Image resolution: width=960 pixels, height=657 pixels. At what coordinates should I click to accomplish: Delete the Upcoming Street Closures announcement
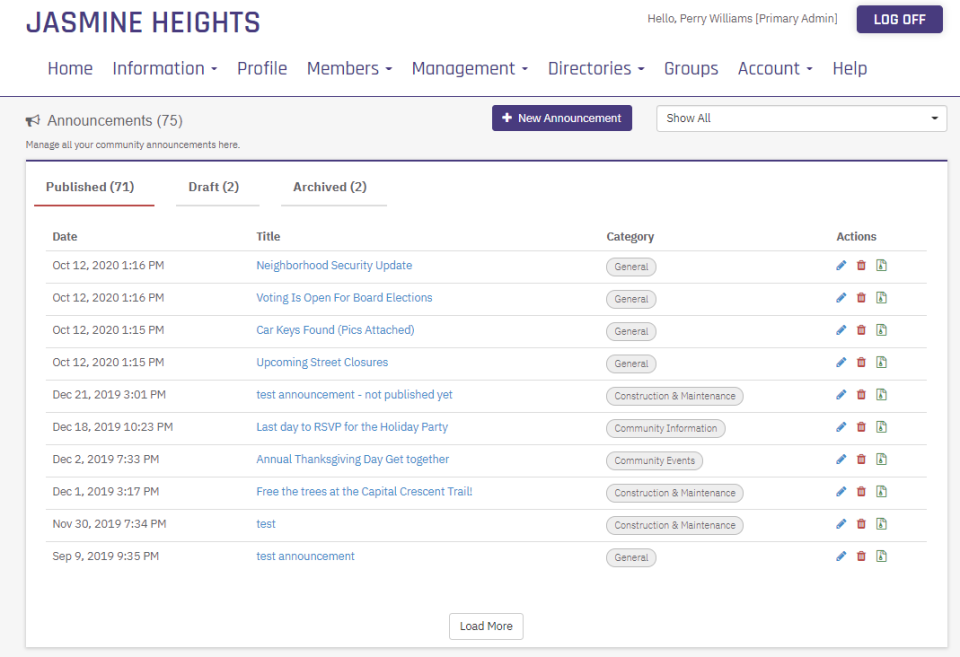tap(861, 363)
